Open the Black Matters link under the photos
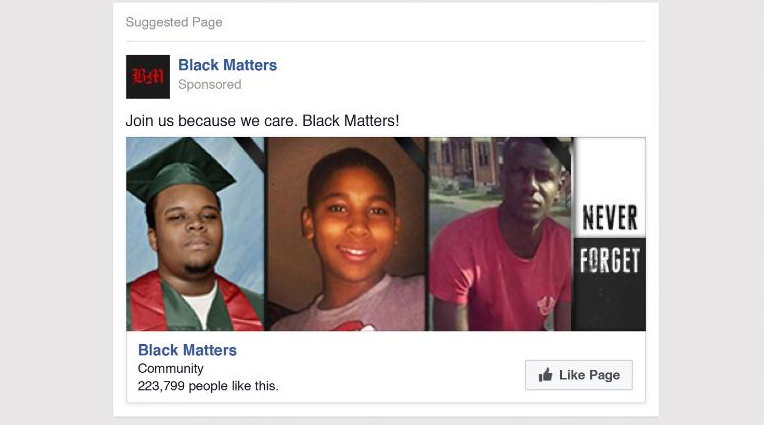Image resolution: width=764 pixels, height=425 pixels. (187, 350)
